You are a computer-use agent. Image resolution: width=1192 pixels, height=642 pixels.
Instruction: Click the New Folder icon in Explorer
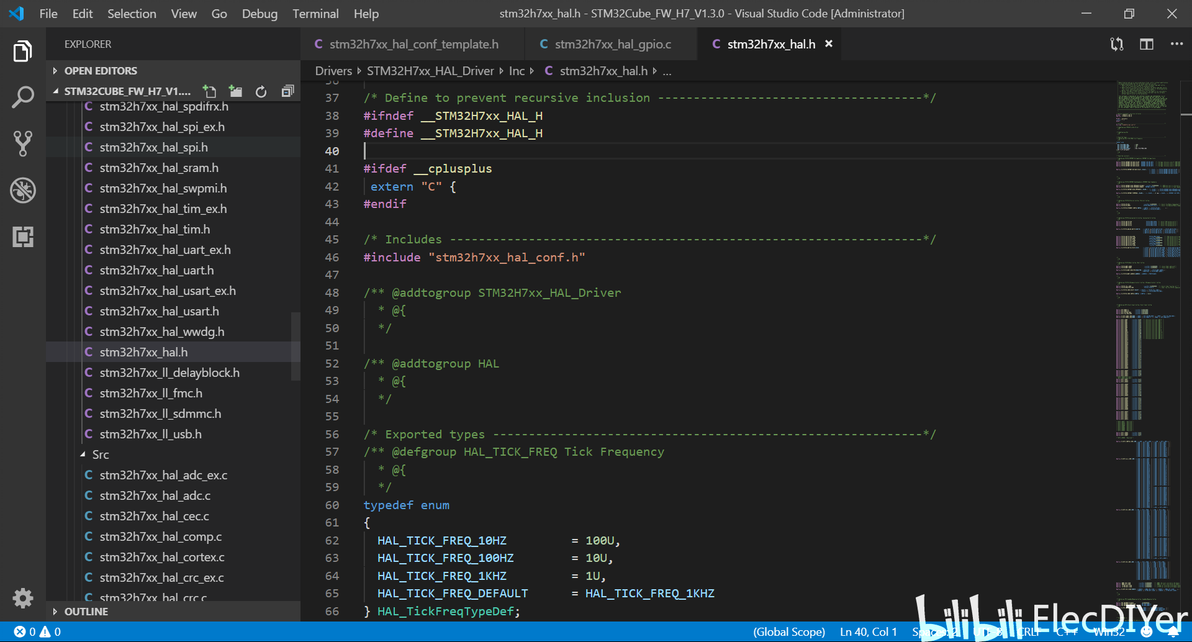click(x=235, y=92)
